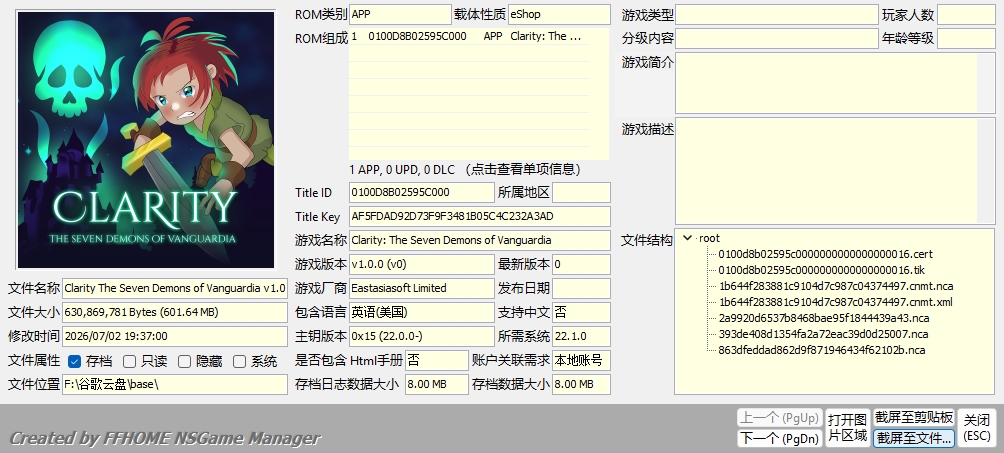The height and width of the screenshot is (453, 1004).
Task: Click the 游戏描述 description text area
Action: 835,171
